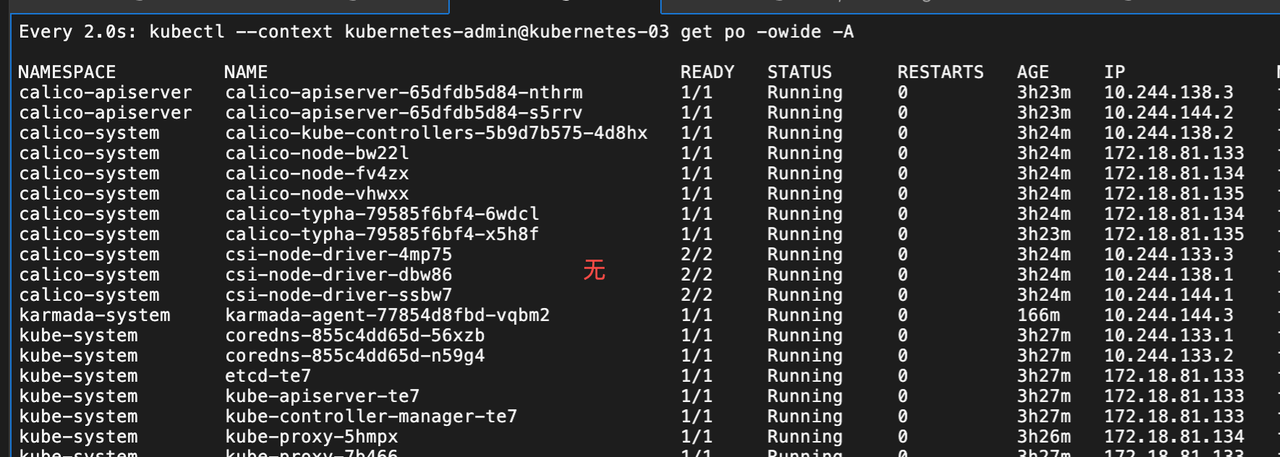Click the IP column header

(1115, 72)
